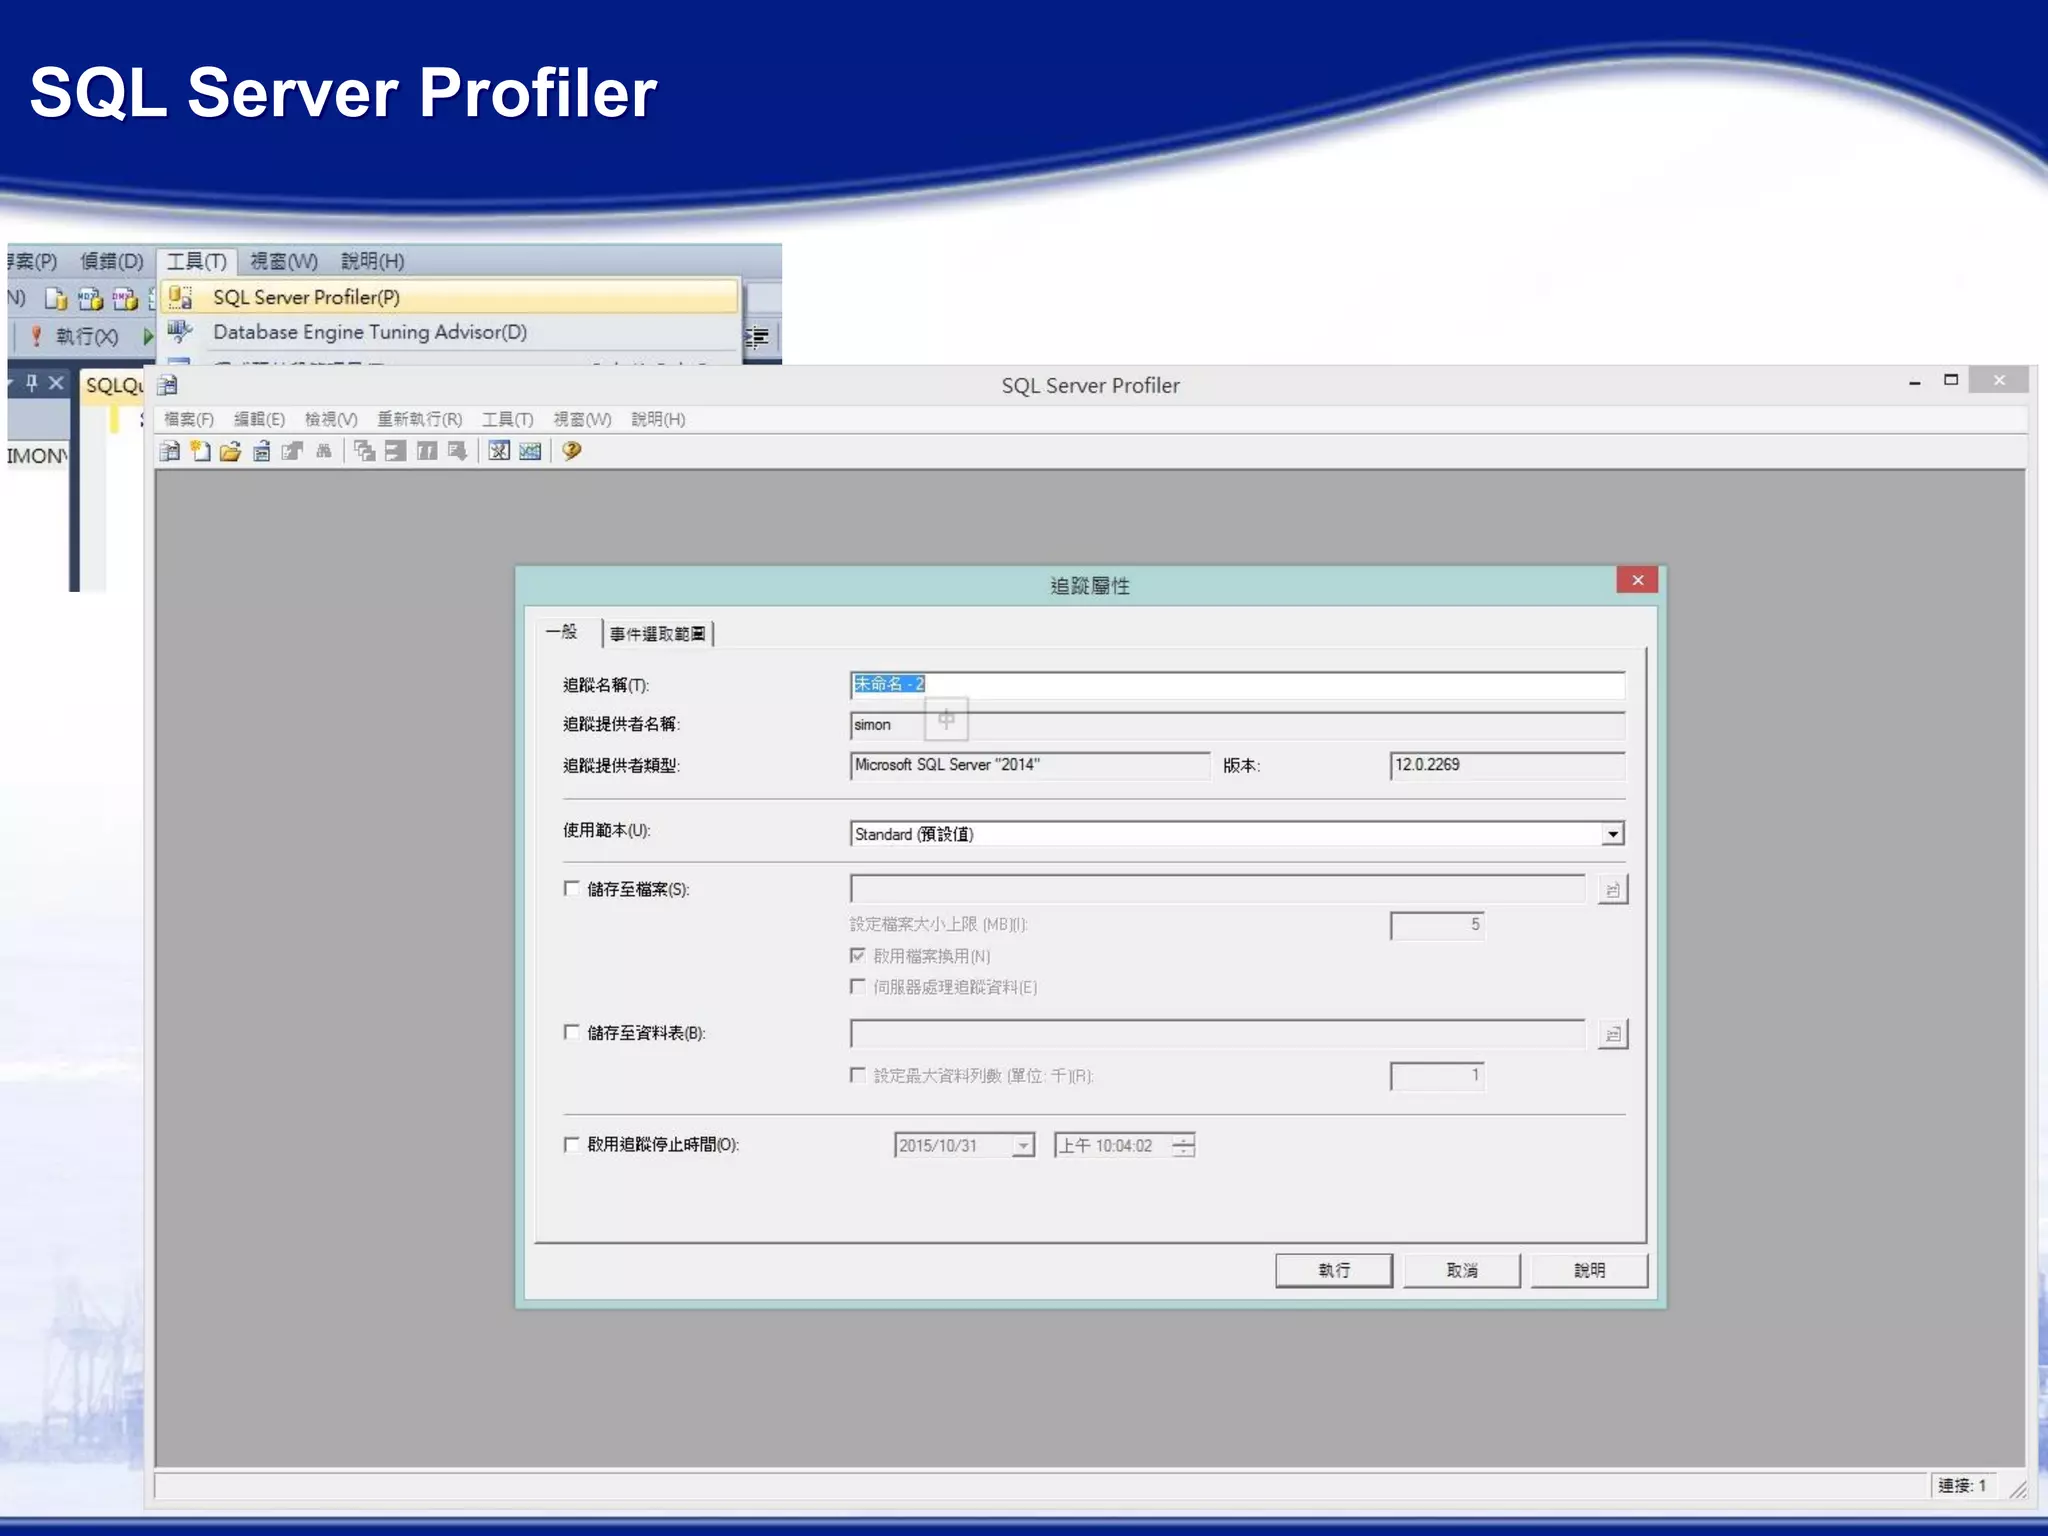Screen dimensions: 2048x1536
Task: Toggle the 伺服器處理追蹤資料 checkbox
Action: click(x=857, y=986)
